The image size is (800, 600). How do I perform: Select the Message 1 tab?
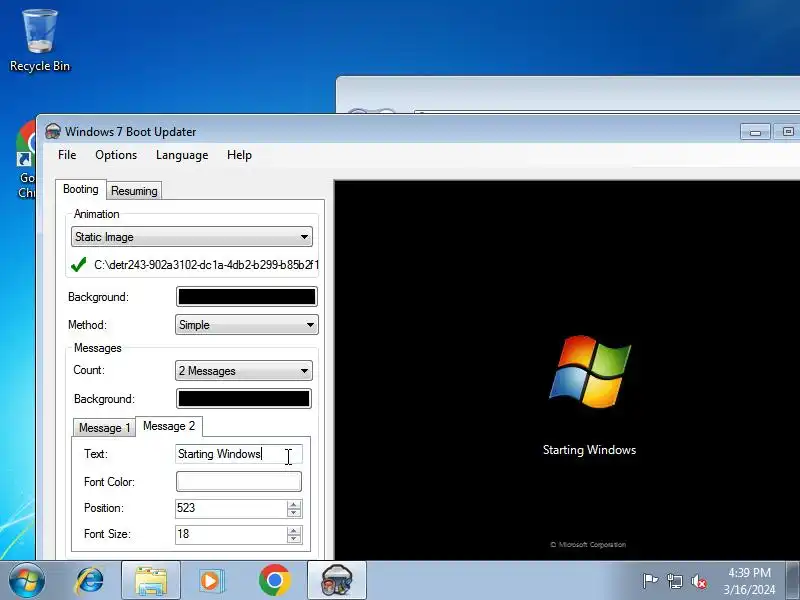(105, 428)
